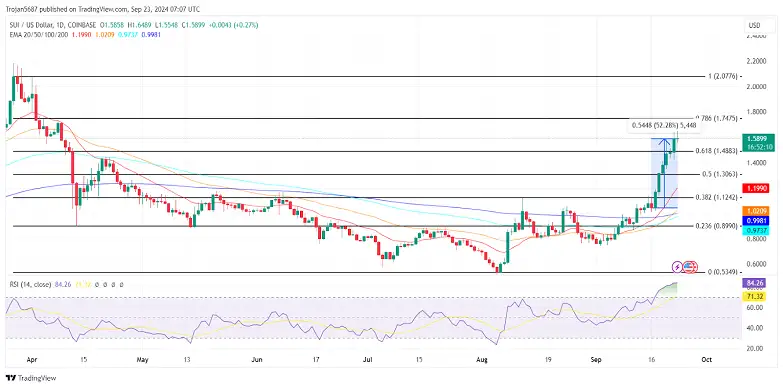This screenshot has height=388, width=783.
Task: Click the TradingView logo at the chart bottom
Action: (30, 378)
